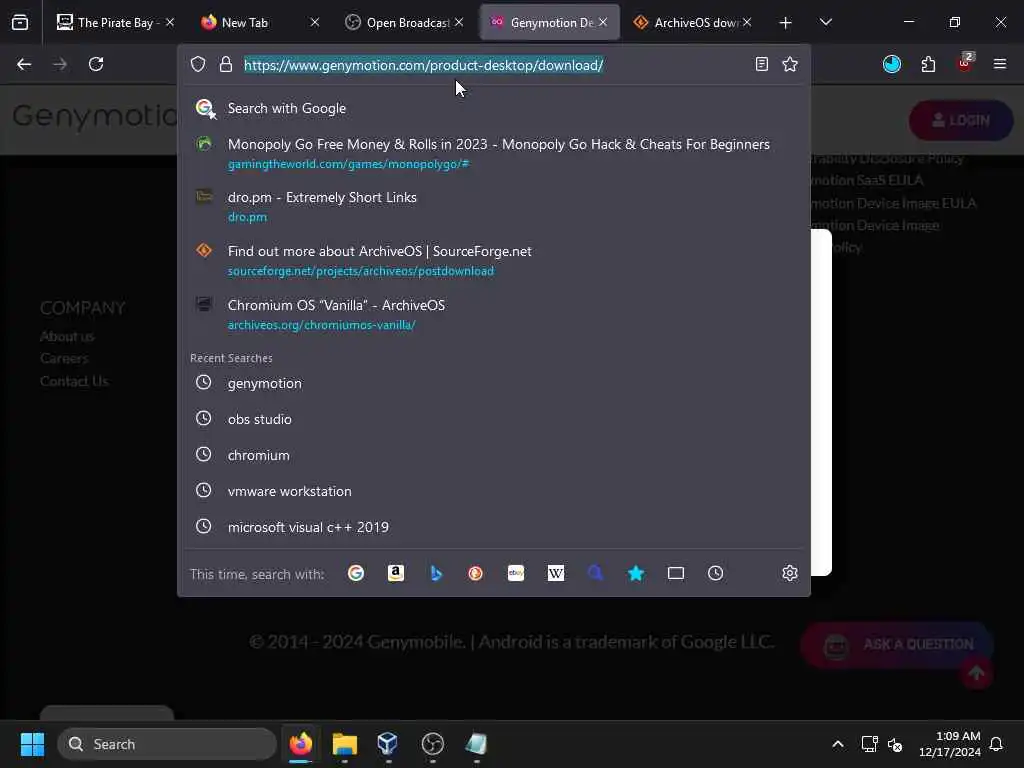Open VirtualBox cube icon in taskbar

coord(388,744)
